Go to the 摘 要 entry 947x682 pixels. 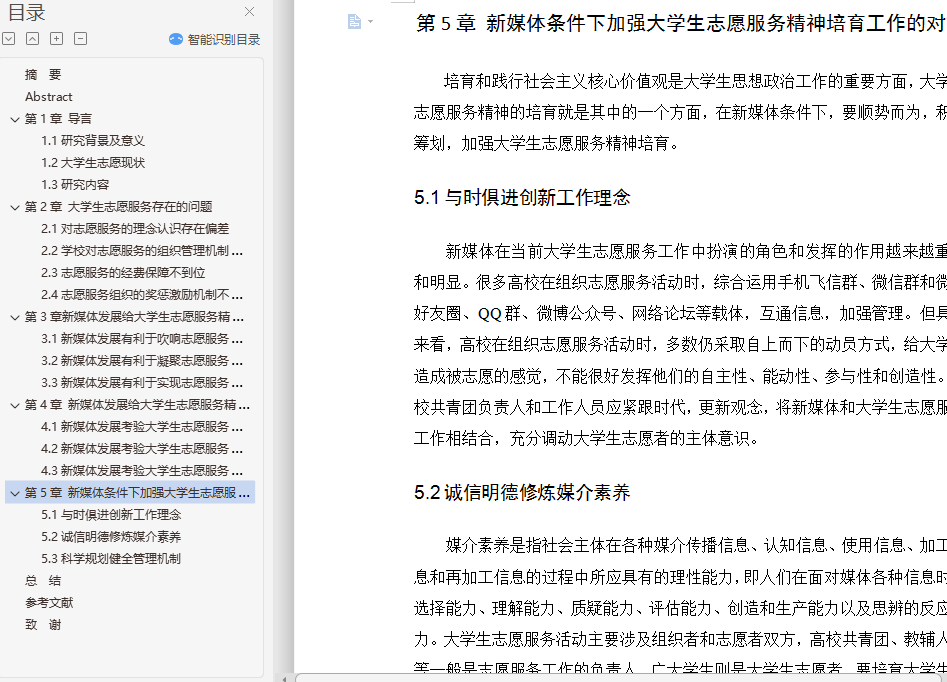[x=43, y=75]
